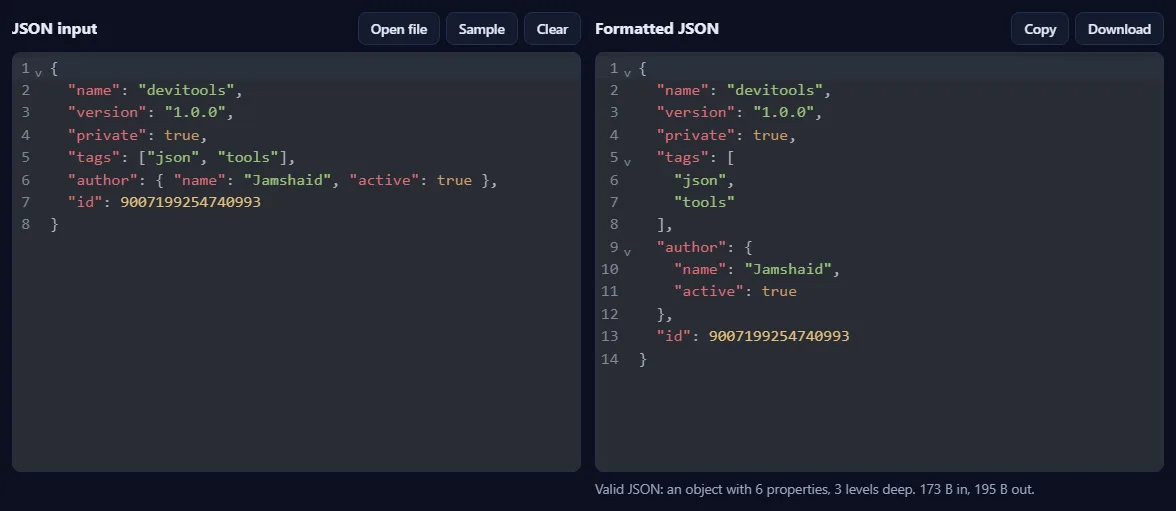Screen dimensions: 1176x511
Task: Click "Jamshaid" value in Formatted JSON
Action: point(788,269)
